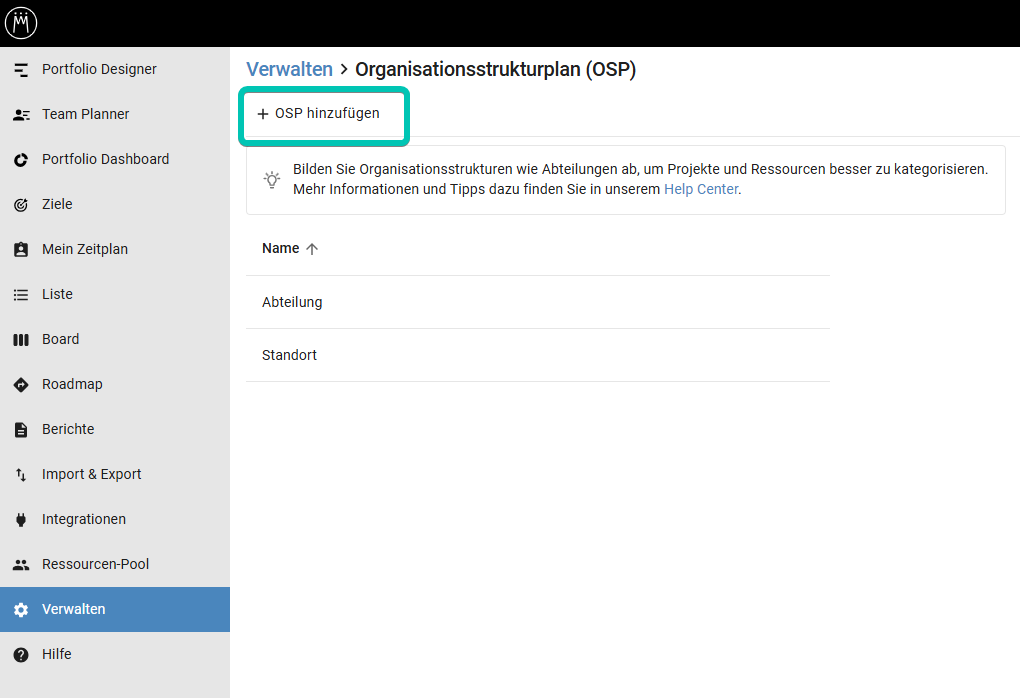The height and width of the screenshot is (698, 1020).
Task: Switch to the Board view
Action: [114, 339]
